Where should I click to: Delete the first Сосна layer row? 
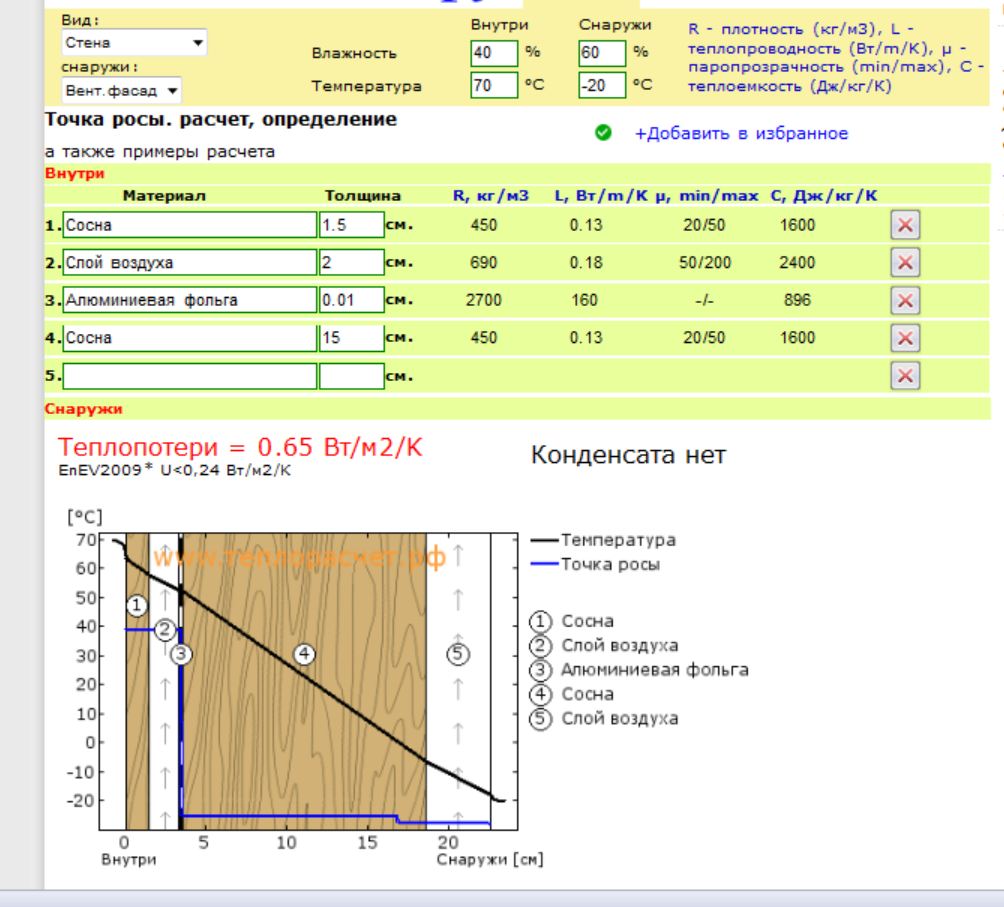coord(904,226)
